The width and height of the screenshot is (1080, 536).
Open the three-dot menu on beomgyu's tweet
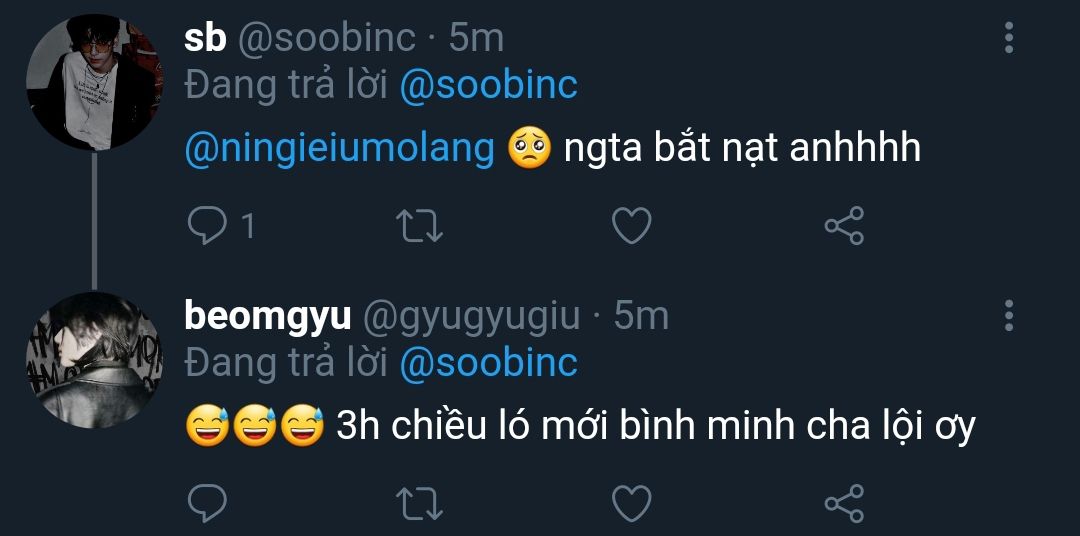pos(1008,315)
